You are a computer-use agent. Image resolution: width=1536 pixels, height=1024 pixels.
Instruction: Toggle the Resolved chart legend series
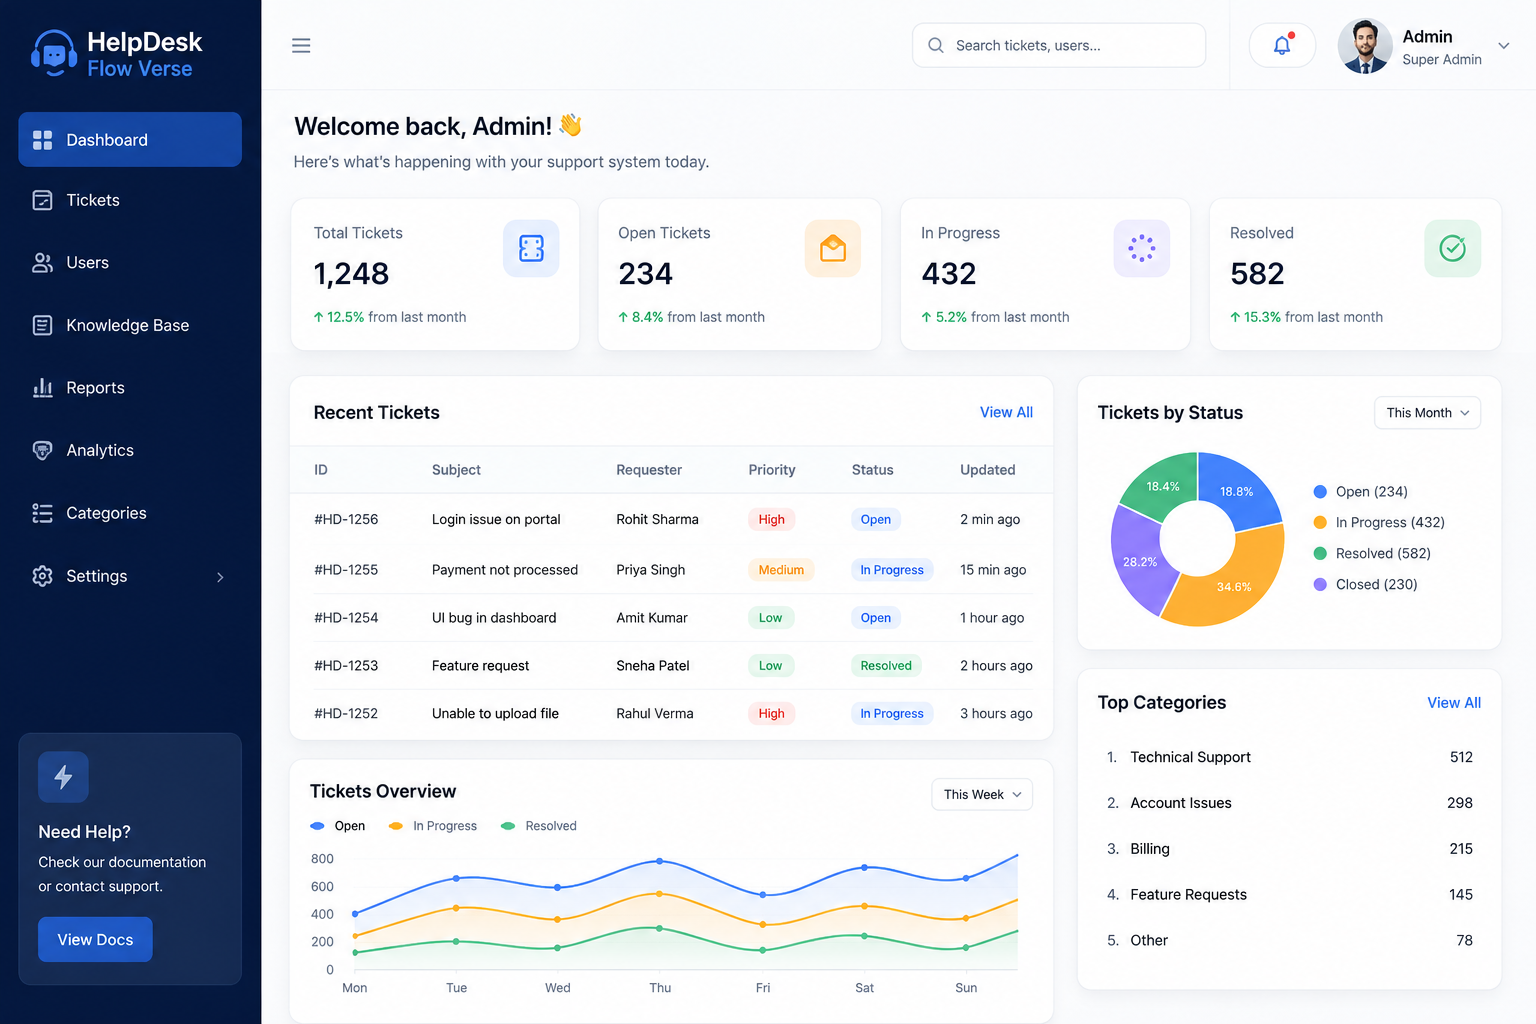point(539,826)
